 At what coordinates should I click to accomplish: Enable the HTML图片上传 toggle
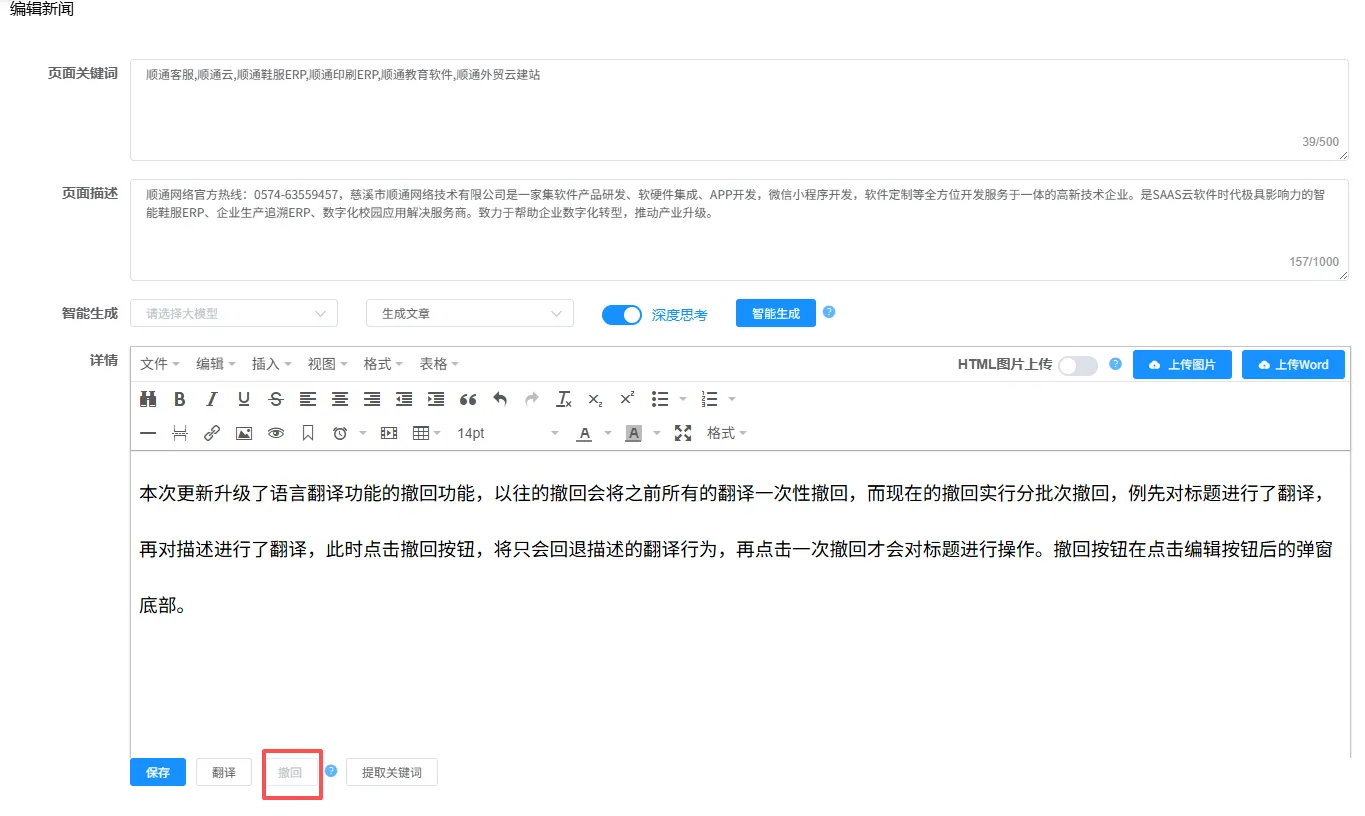tap(1077, 365)
